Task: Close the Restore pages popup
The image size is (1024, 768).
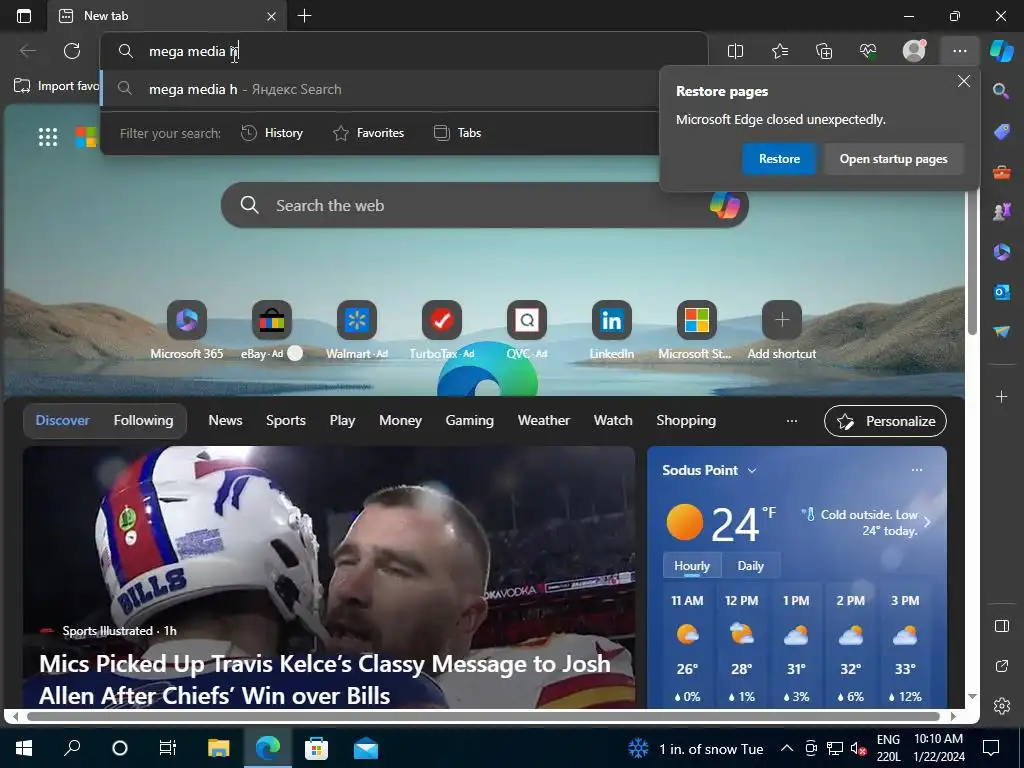Action: point(963,82)
